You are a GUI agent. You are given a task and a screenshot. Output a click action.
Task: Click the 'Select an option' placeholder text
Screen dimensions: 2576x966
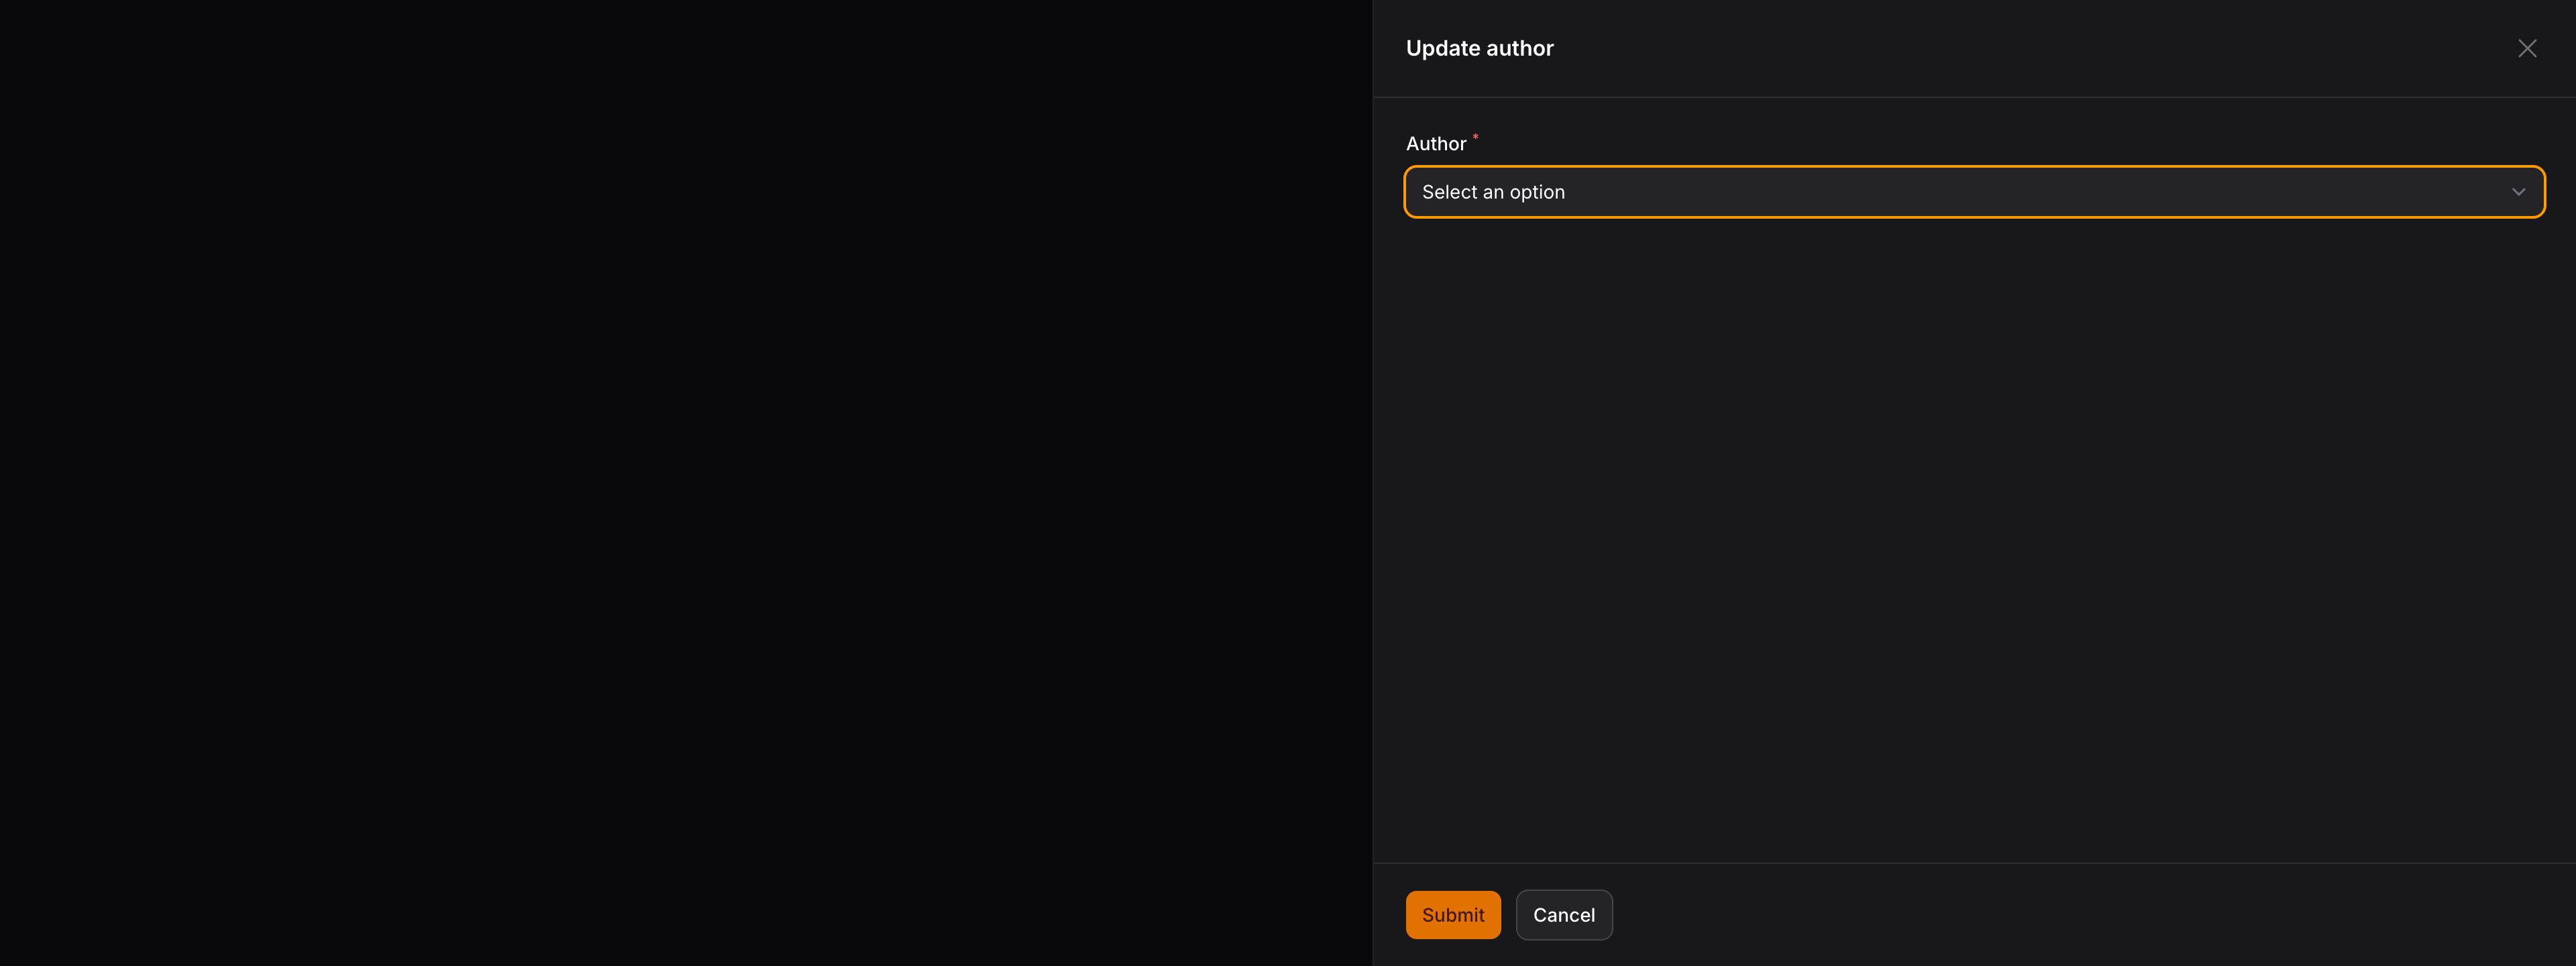pos(1493,192)
